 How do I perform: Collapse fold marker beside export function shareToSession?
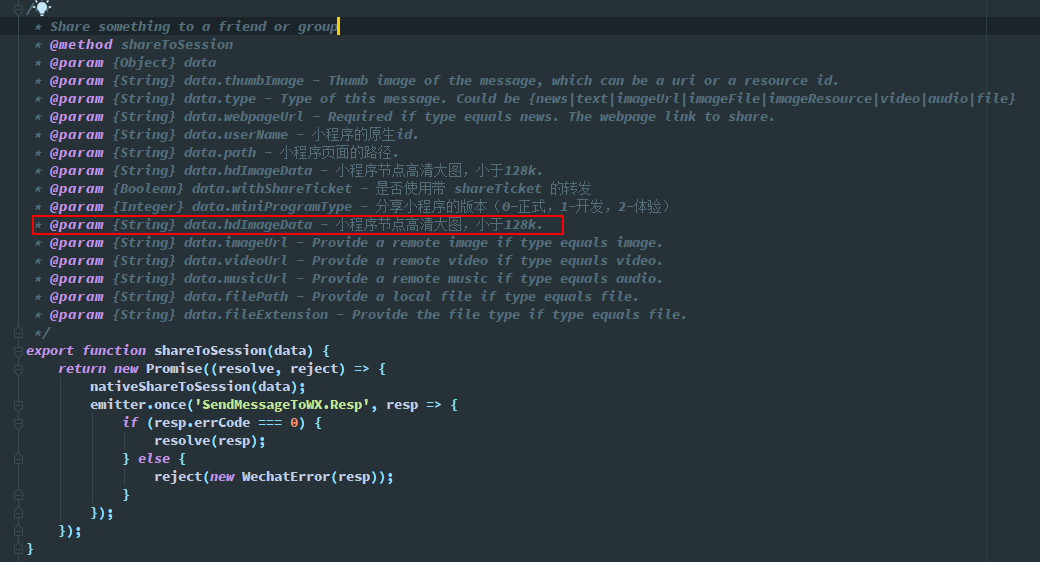19,351
